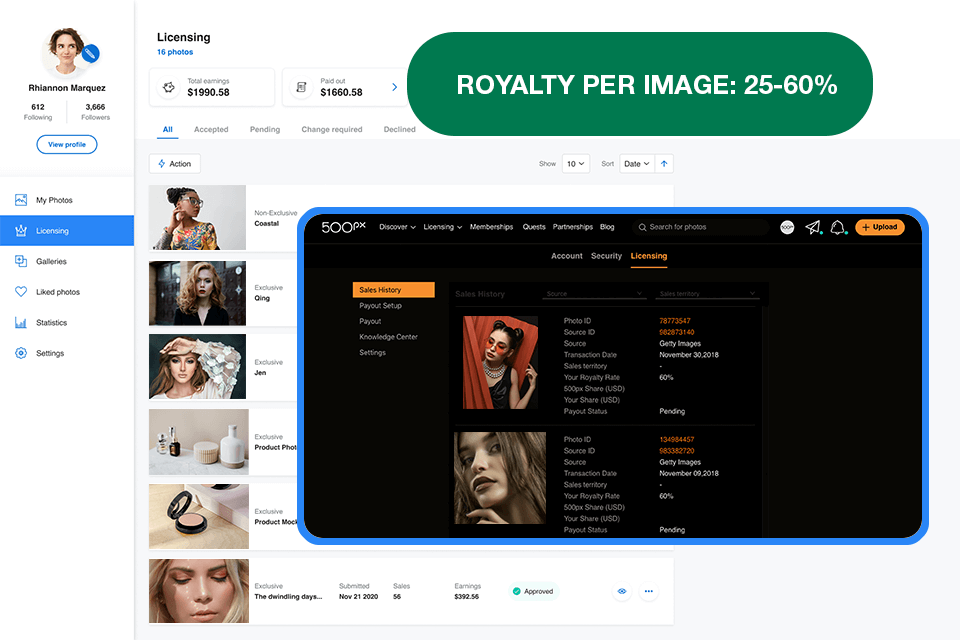Open the Sort Date dropdown

(637, 164)
